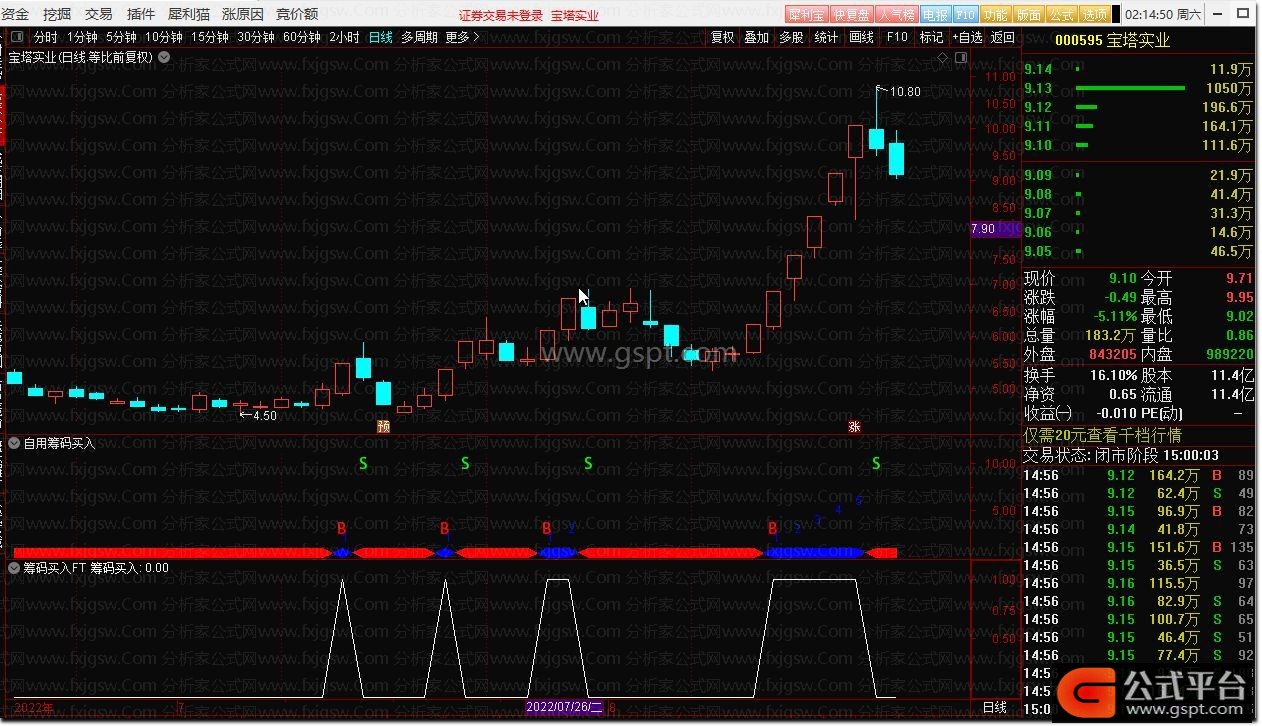Expand the 宝塔实业 main chart indicator dropdown
Viewport: 1262px width, 726px height.
[x=164, y=57]
